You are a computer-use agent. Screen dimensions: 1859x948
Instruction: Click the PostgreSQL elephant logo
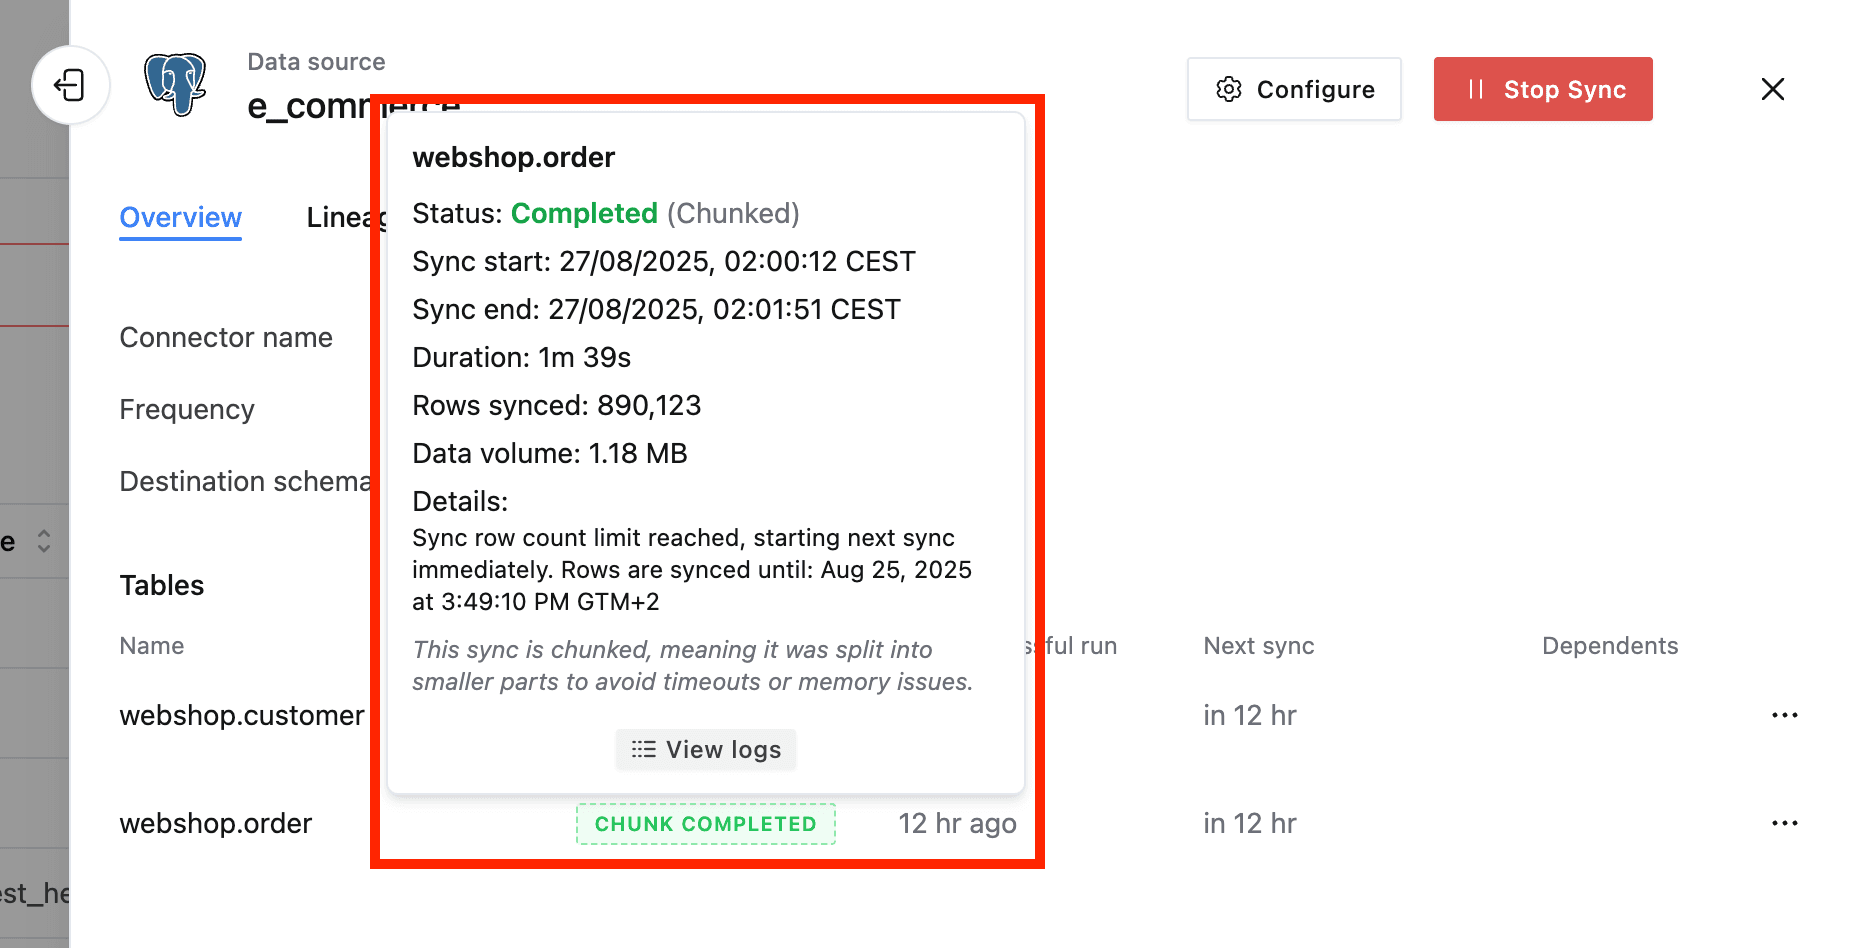pos(176,84)
